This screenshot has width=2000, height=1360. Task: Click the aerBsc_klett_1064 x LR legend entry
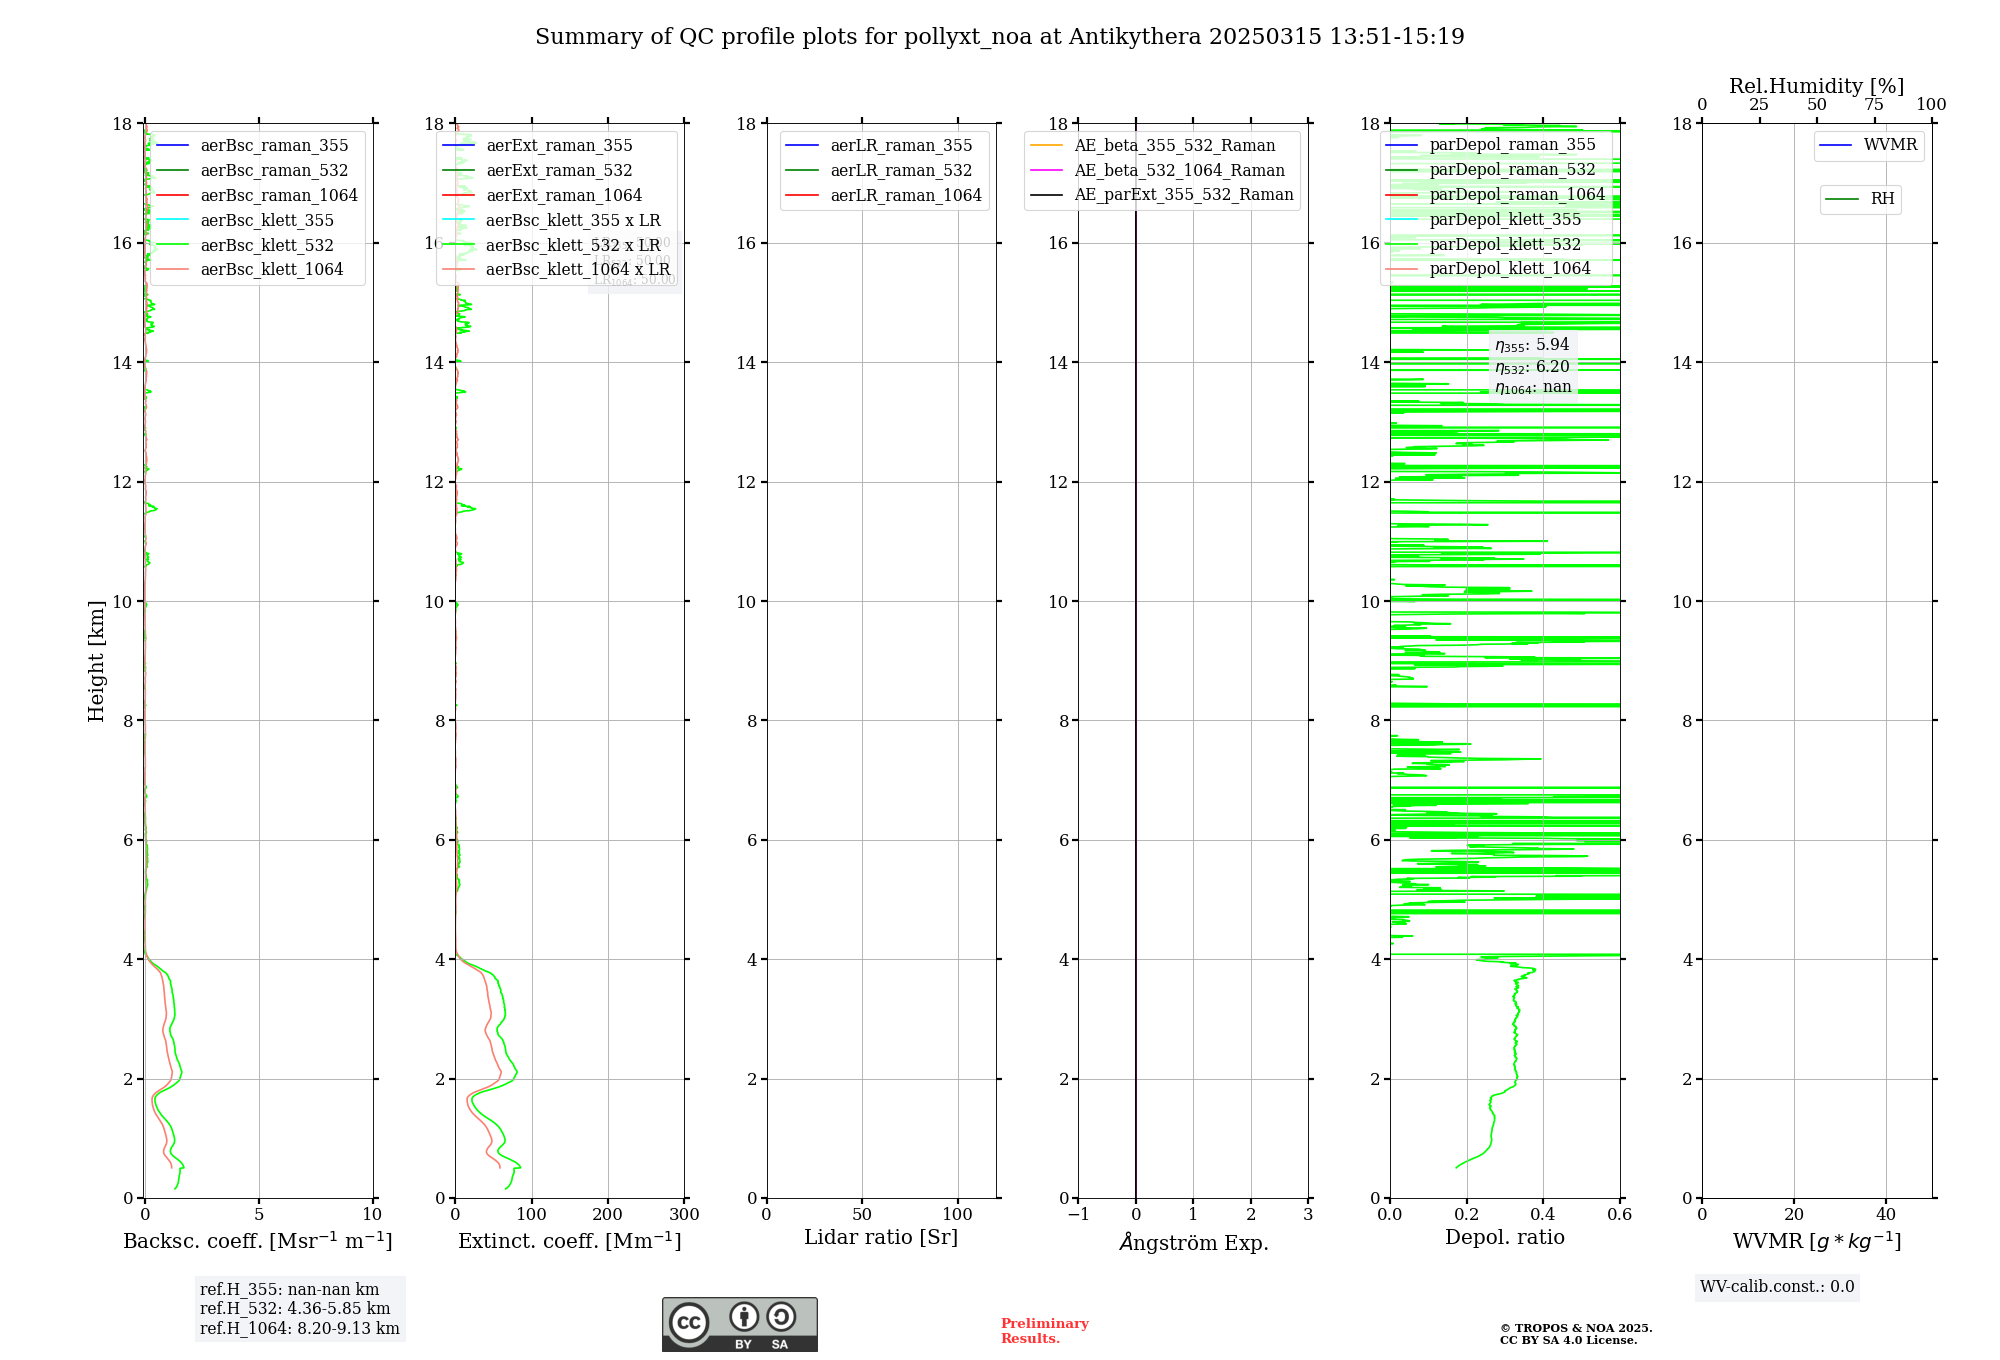pos(556,269)
